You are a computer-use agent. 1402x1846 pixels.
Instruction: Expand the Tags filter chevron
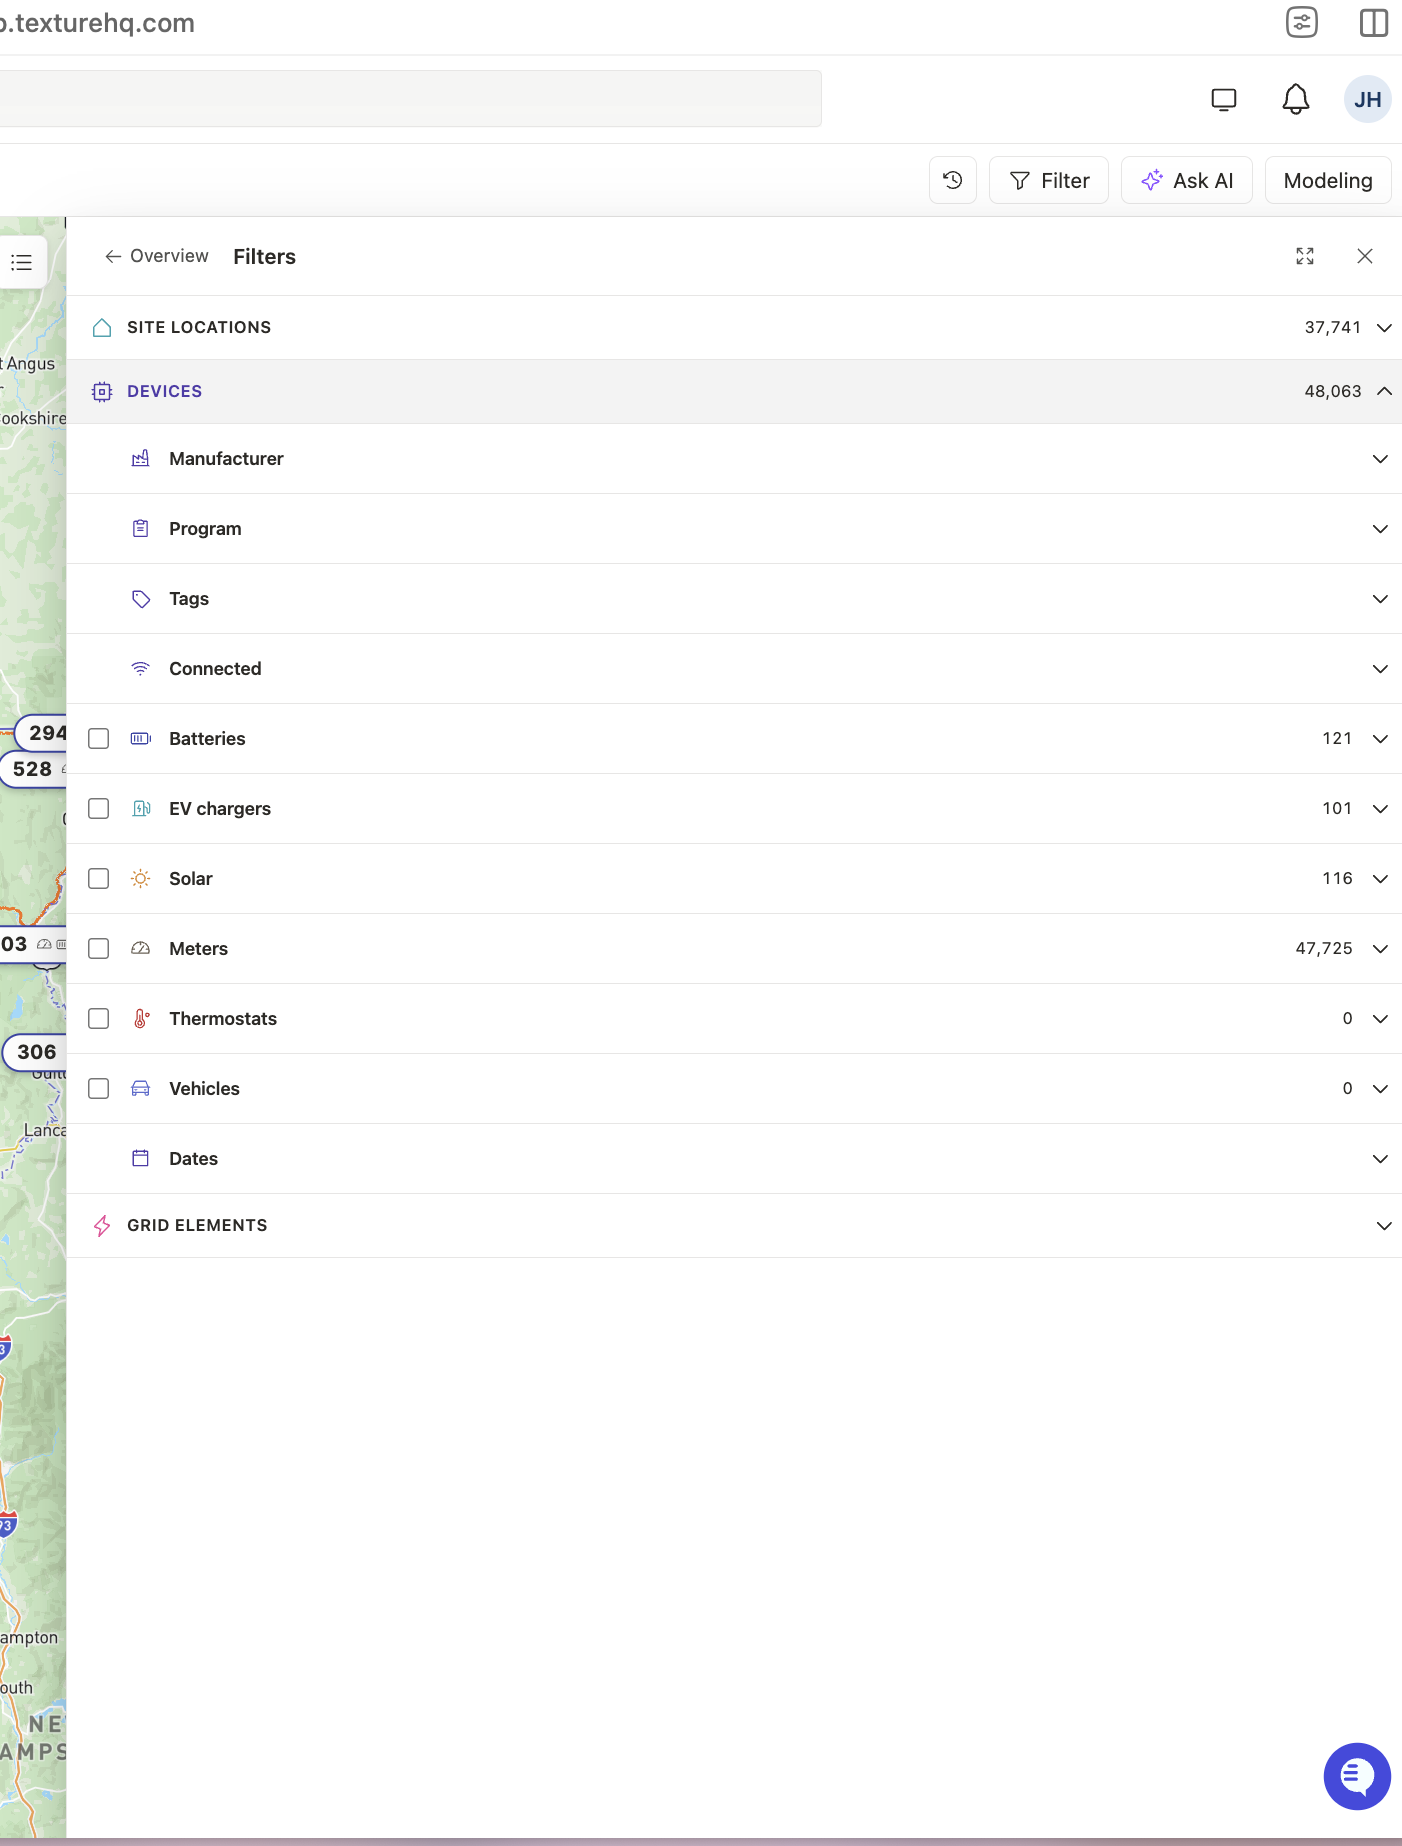[1380, 598]
